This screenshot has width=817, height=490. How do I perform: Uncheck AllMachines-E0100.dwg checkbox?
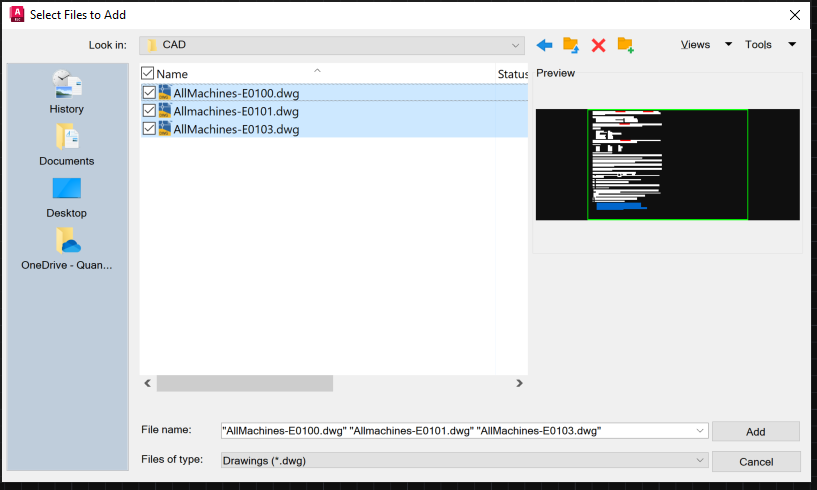click(x=149, y=93)
